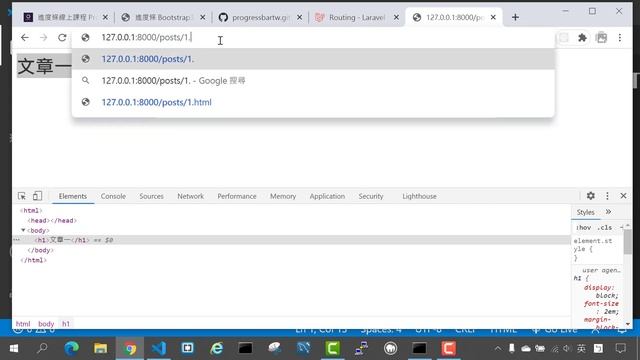Open the green Camtasia taskbar icon
This screenshot has width=640, height=360.
click(332, 348)
